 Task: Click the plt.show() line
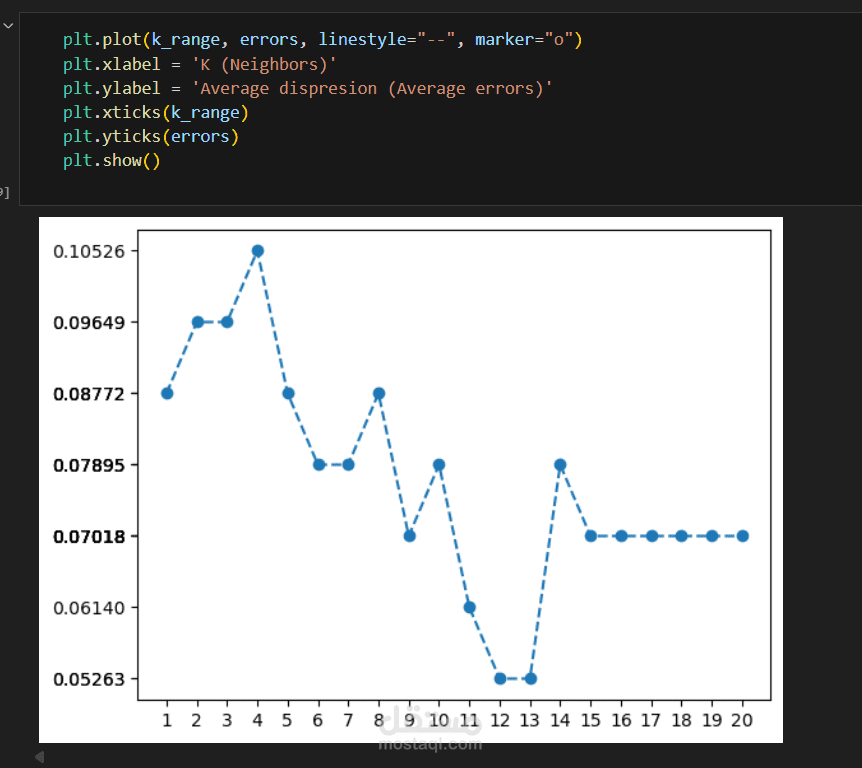point(112,161)
